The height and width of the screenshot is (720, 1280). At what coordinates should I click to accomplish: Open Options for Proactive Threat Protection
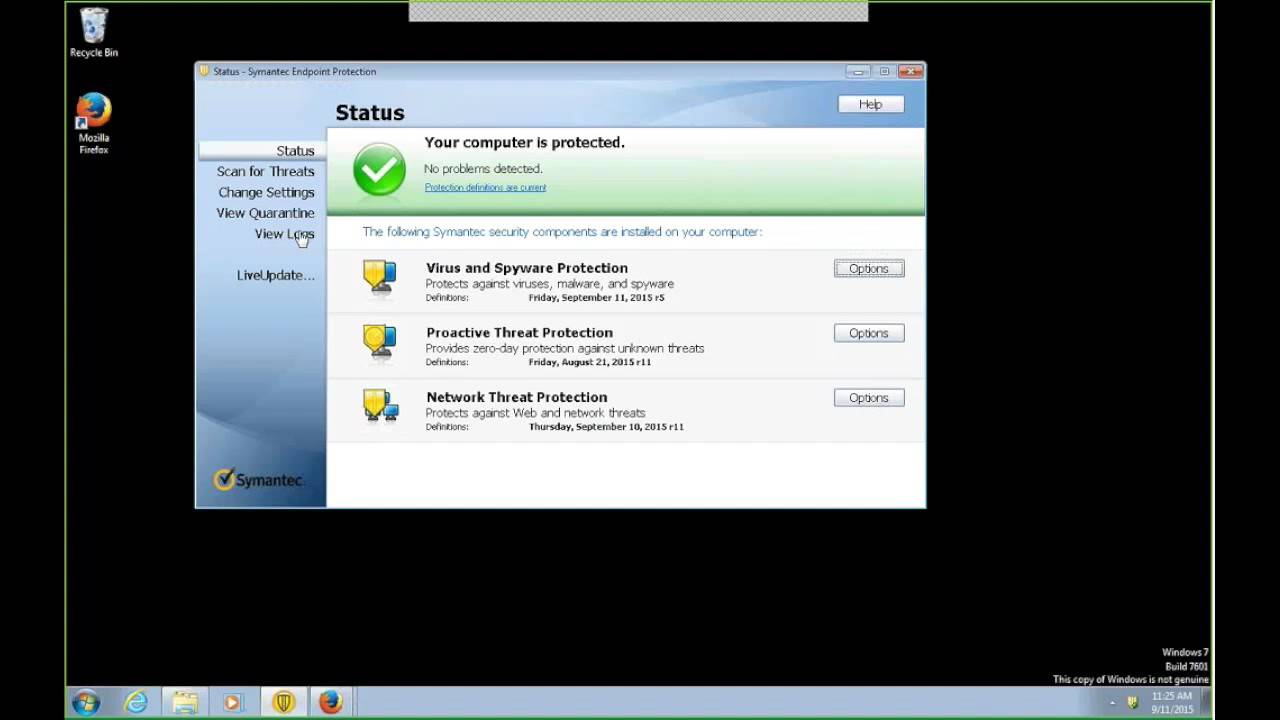coord(869,333)
